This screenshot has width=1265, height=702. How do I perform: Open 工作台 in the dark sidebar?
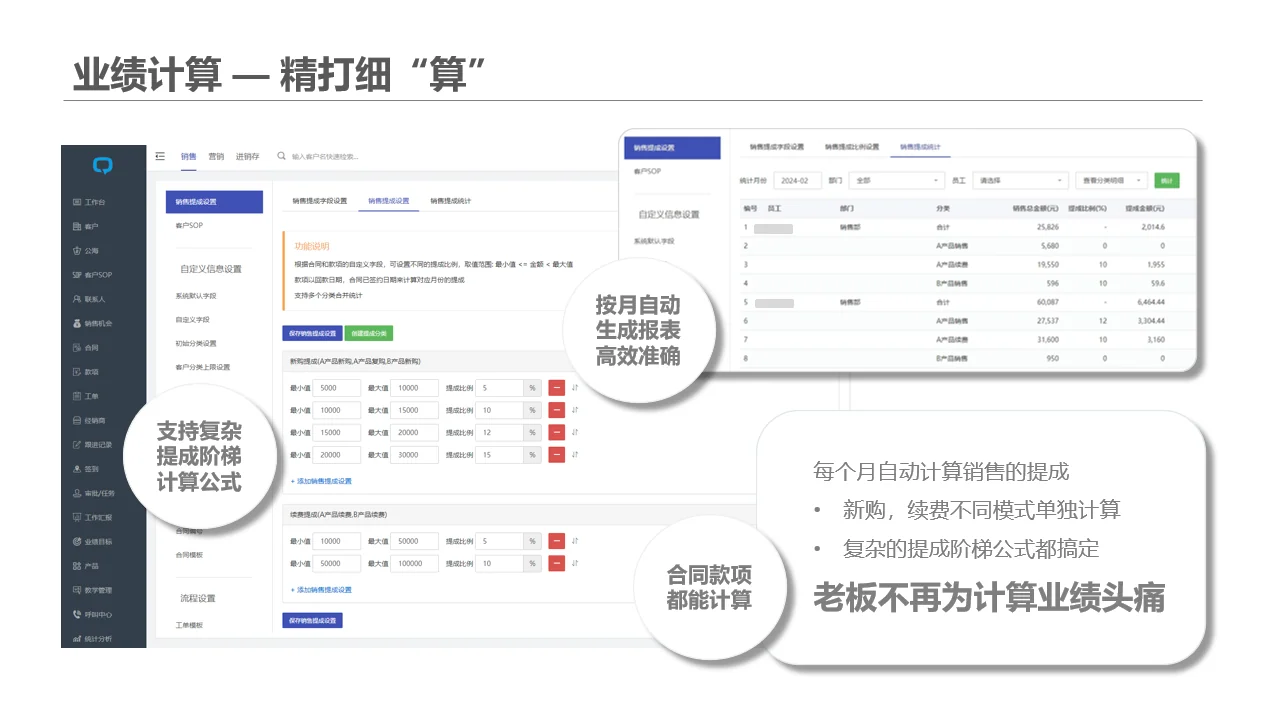tap(89, 202)
